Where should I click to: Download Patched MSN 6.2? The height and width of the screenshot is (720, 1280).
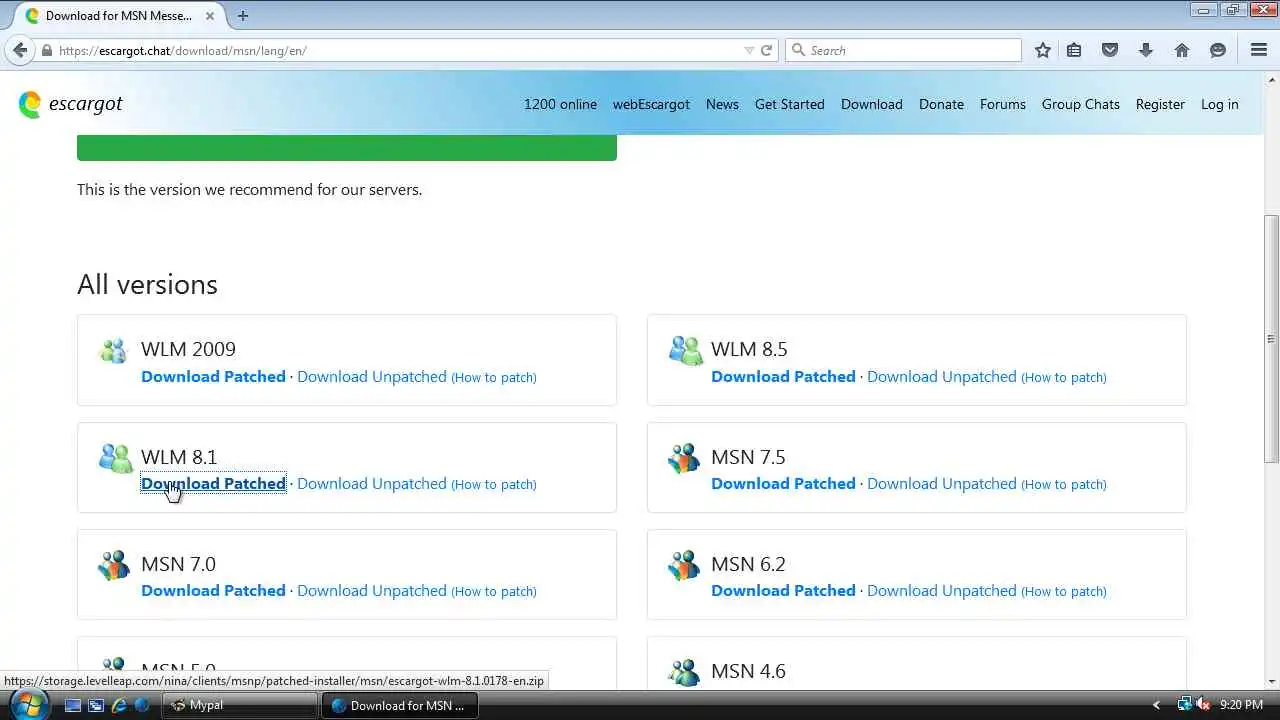point(783,591)
